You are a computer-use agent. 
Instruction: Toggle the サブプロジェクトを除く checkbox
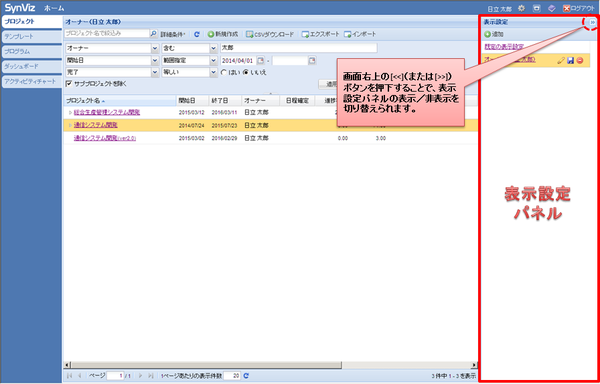pyautogui.click(x=69, y=83)
